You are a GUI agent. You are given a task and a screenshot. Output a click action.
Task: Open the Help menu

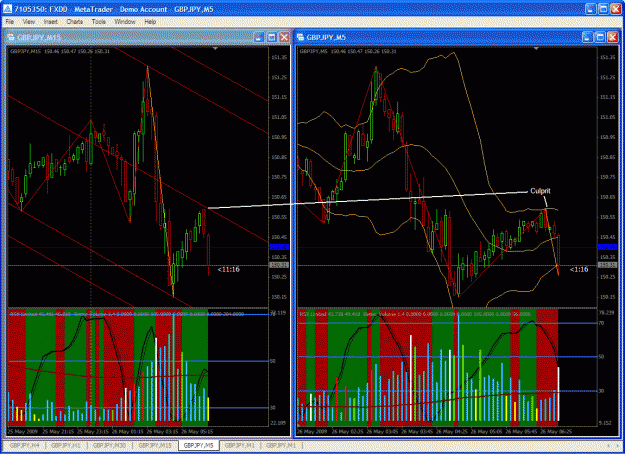[x=150, y=22]
